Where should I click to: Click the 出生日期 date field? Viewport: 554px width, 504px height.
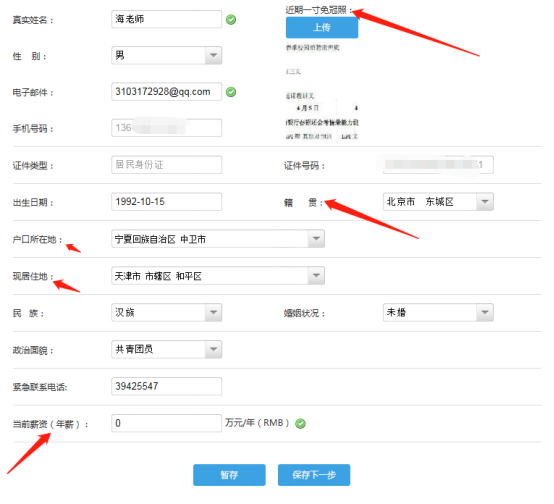(x=166, y=202)
